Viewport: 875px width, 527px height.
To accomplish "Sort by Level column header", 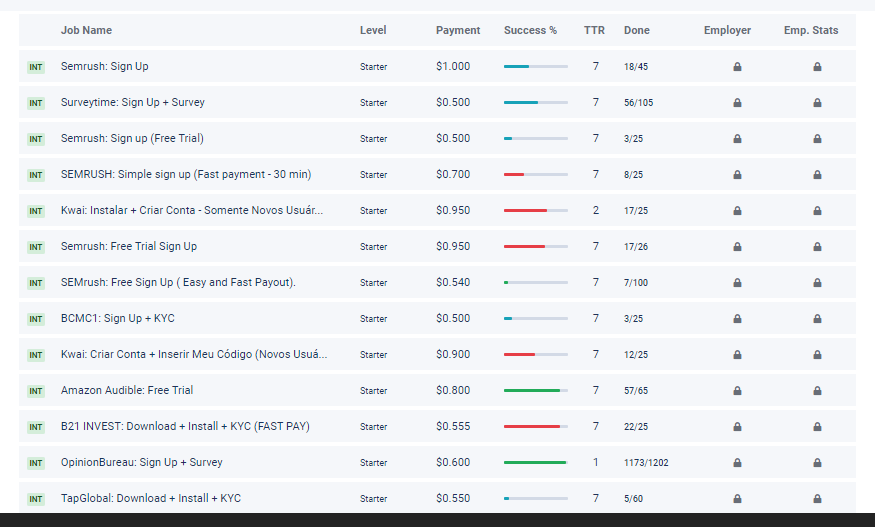I will click(373, 30).
